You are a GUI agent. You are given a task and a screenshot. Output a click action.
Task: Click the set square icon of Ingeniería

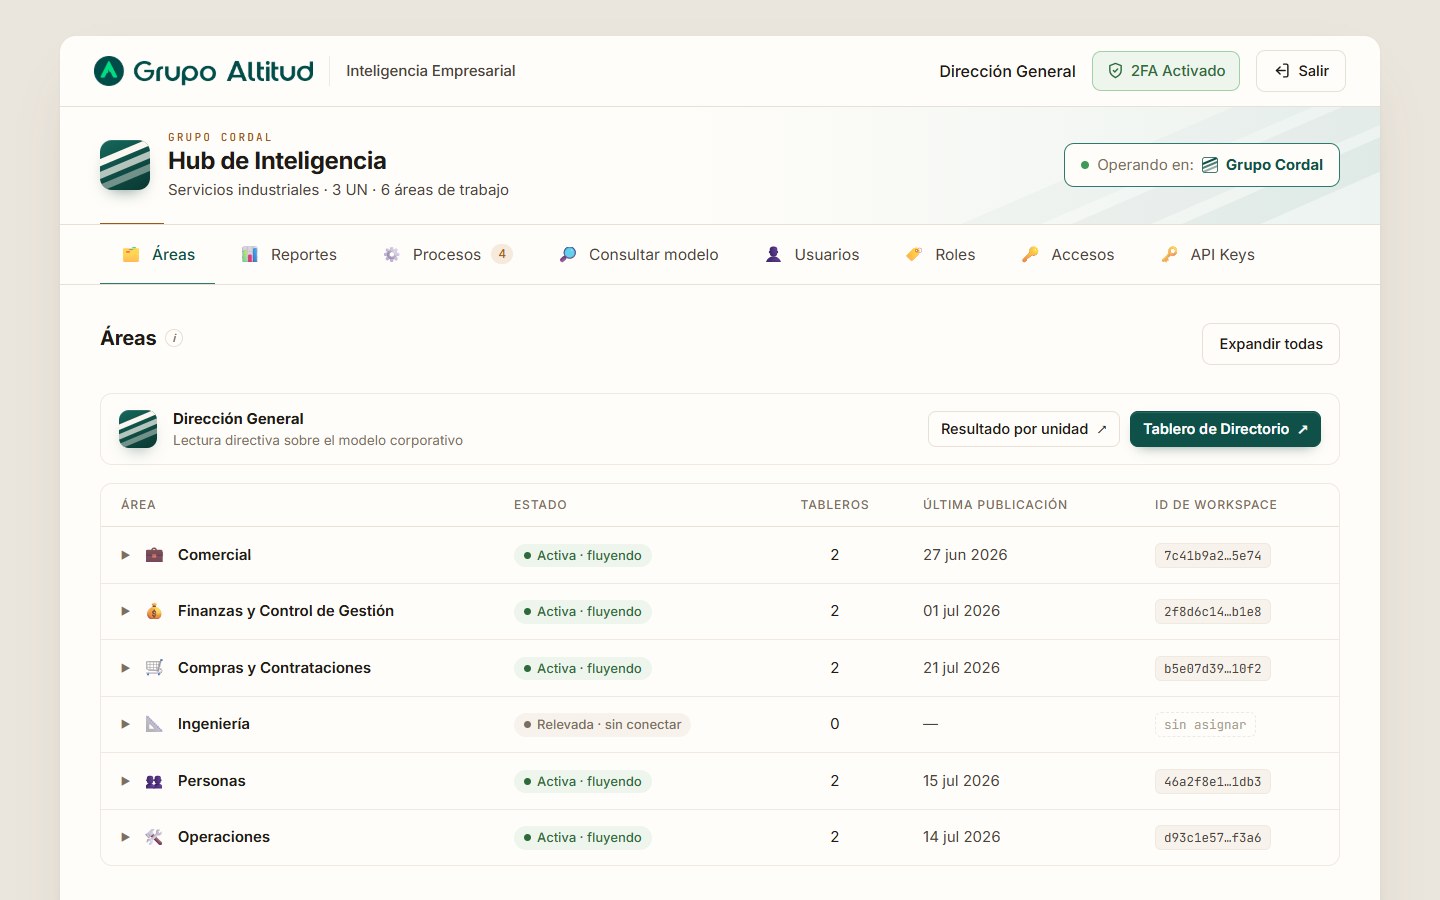(154, 724)
